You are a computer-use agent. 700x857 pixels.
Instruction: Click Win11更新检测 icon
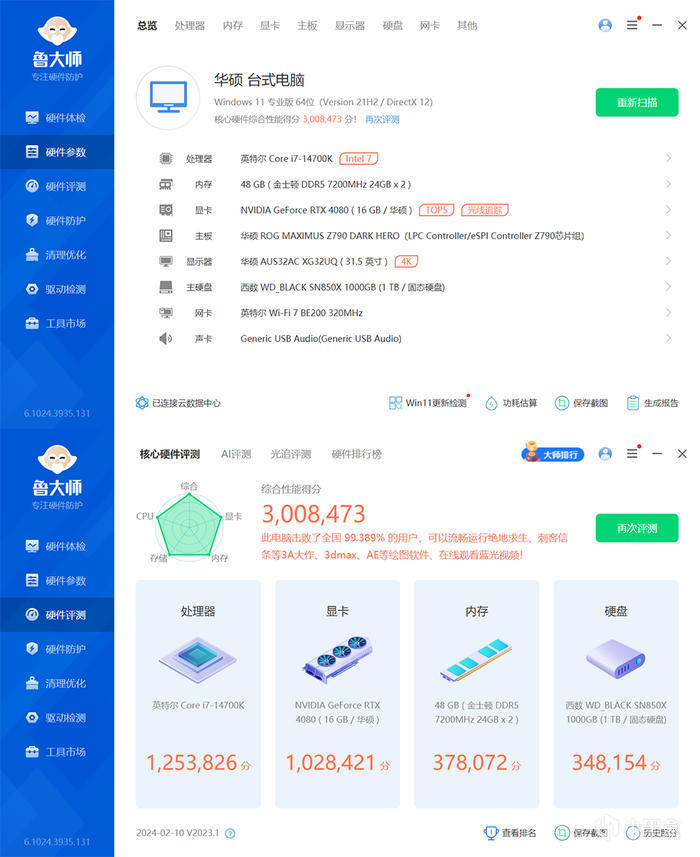pyautogui.click(x=395, y=403)
